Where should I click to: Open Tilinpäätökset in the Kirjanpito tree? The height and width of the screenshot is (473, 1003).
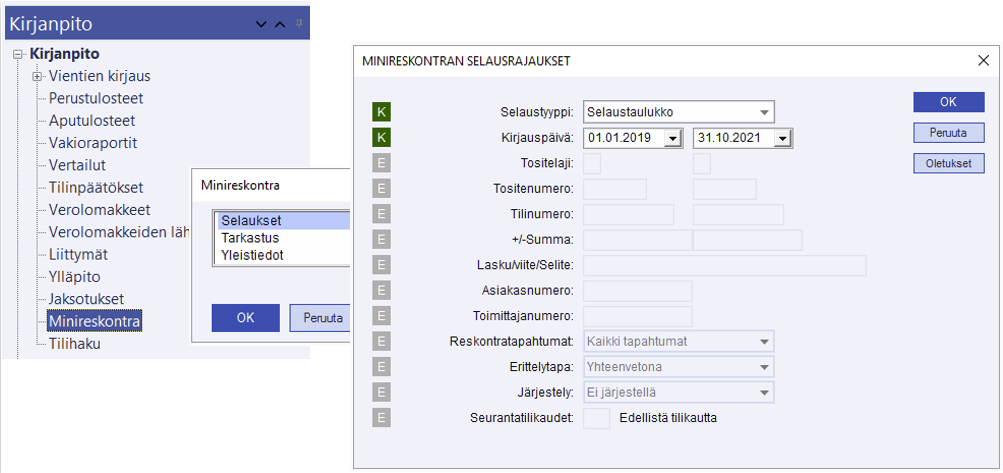(x=95, y=188)
